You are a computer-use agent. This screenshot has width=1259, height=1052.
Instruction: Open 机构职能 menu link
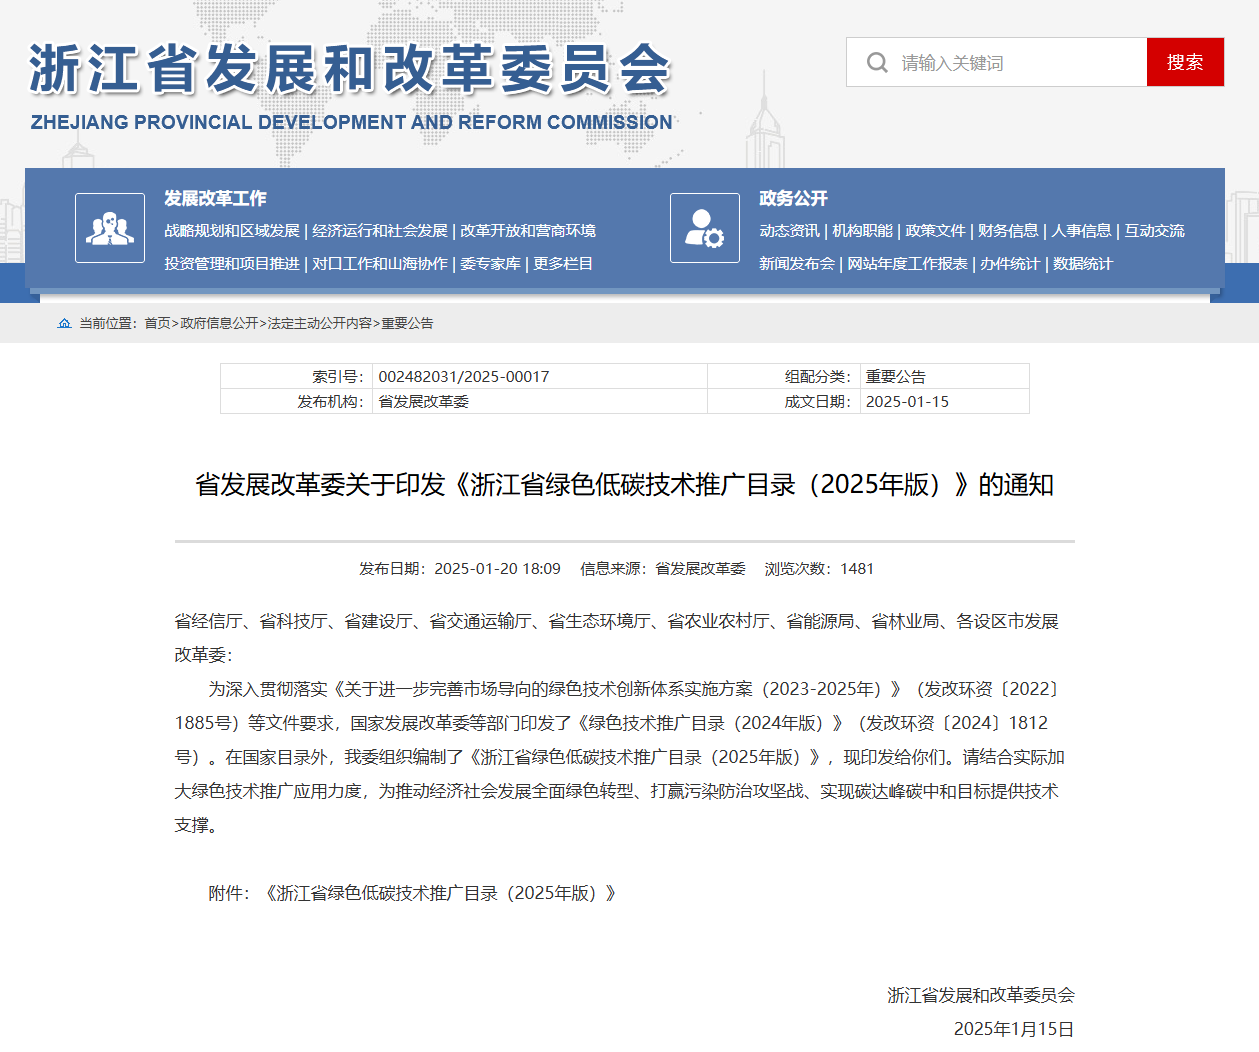[863, 231]
